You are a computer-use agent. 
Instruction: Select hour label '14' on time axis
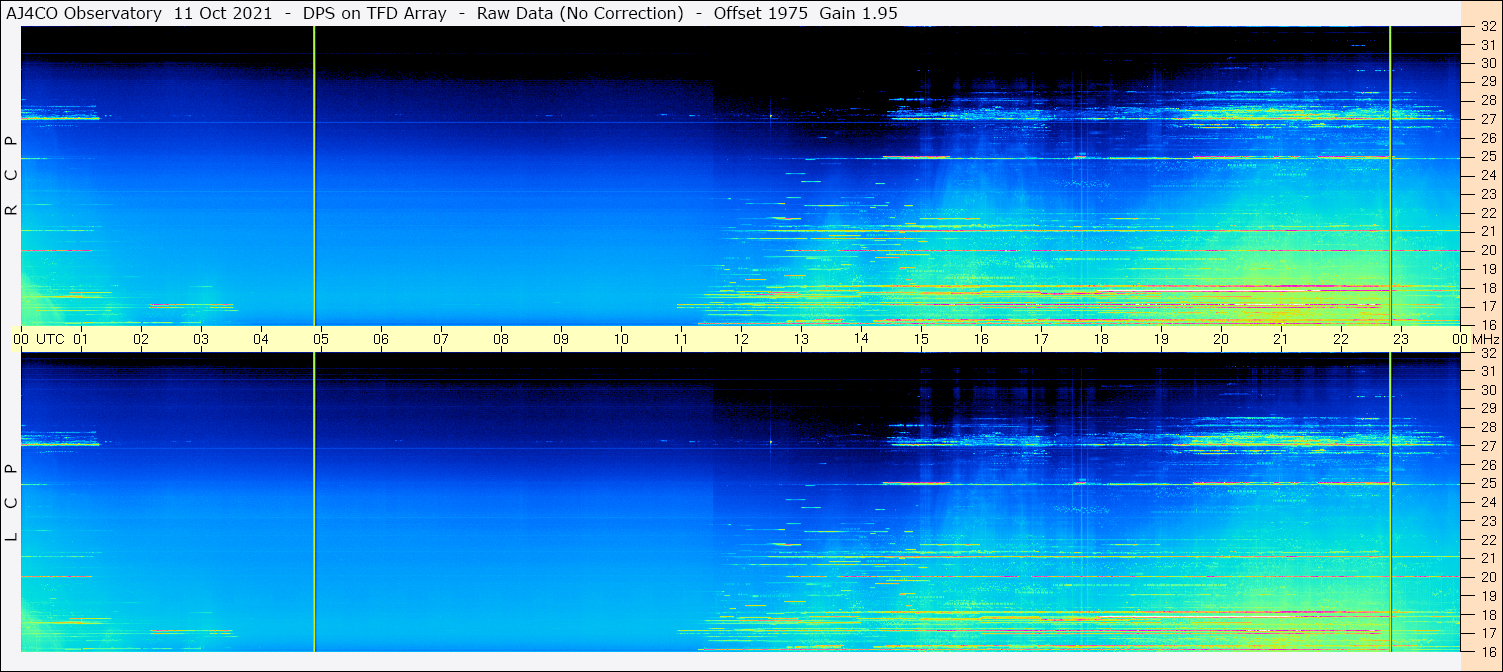(861, 339)
